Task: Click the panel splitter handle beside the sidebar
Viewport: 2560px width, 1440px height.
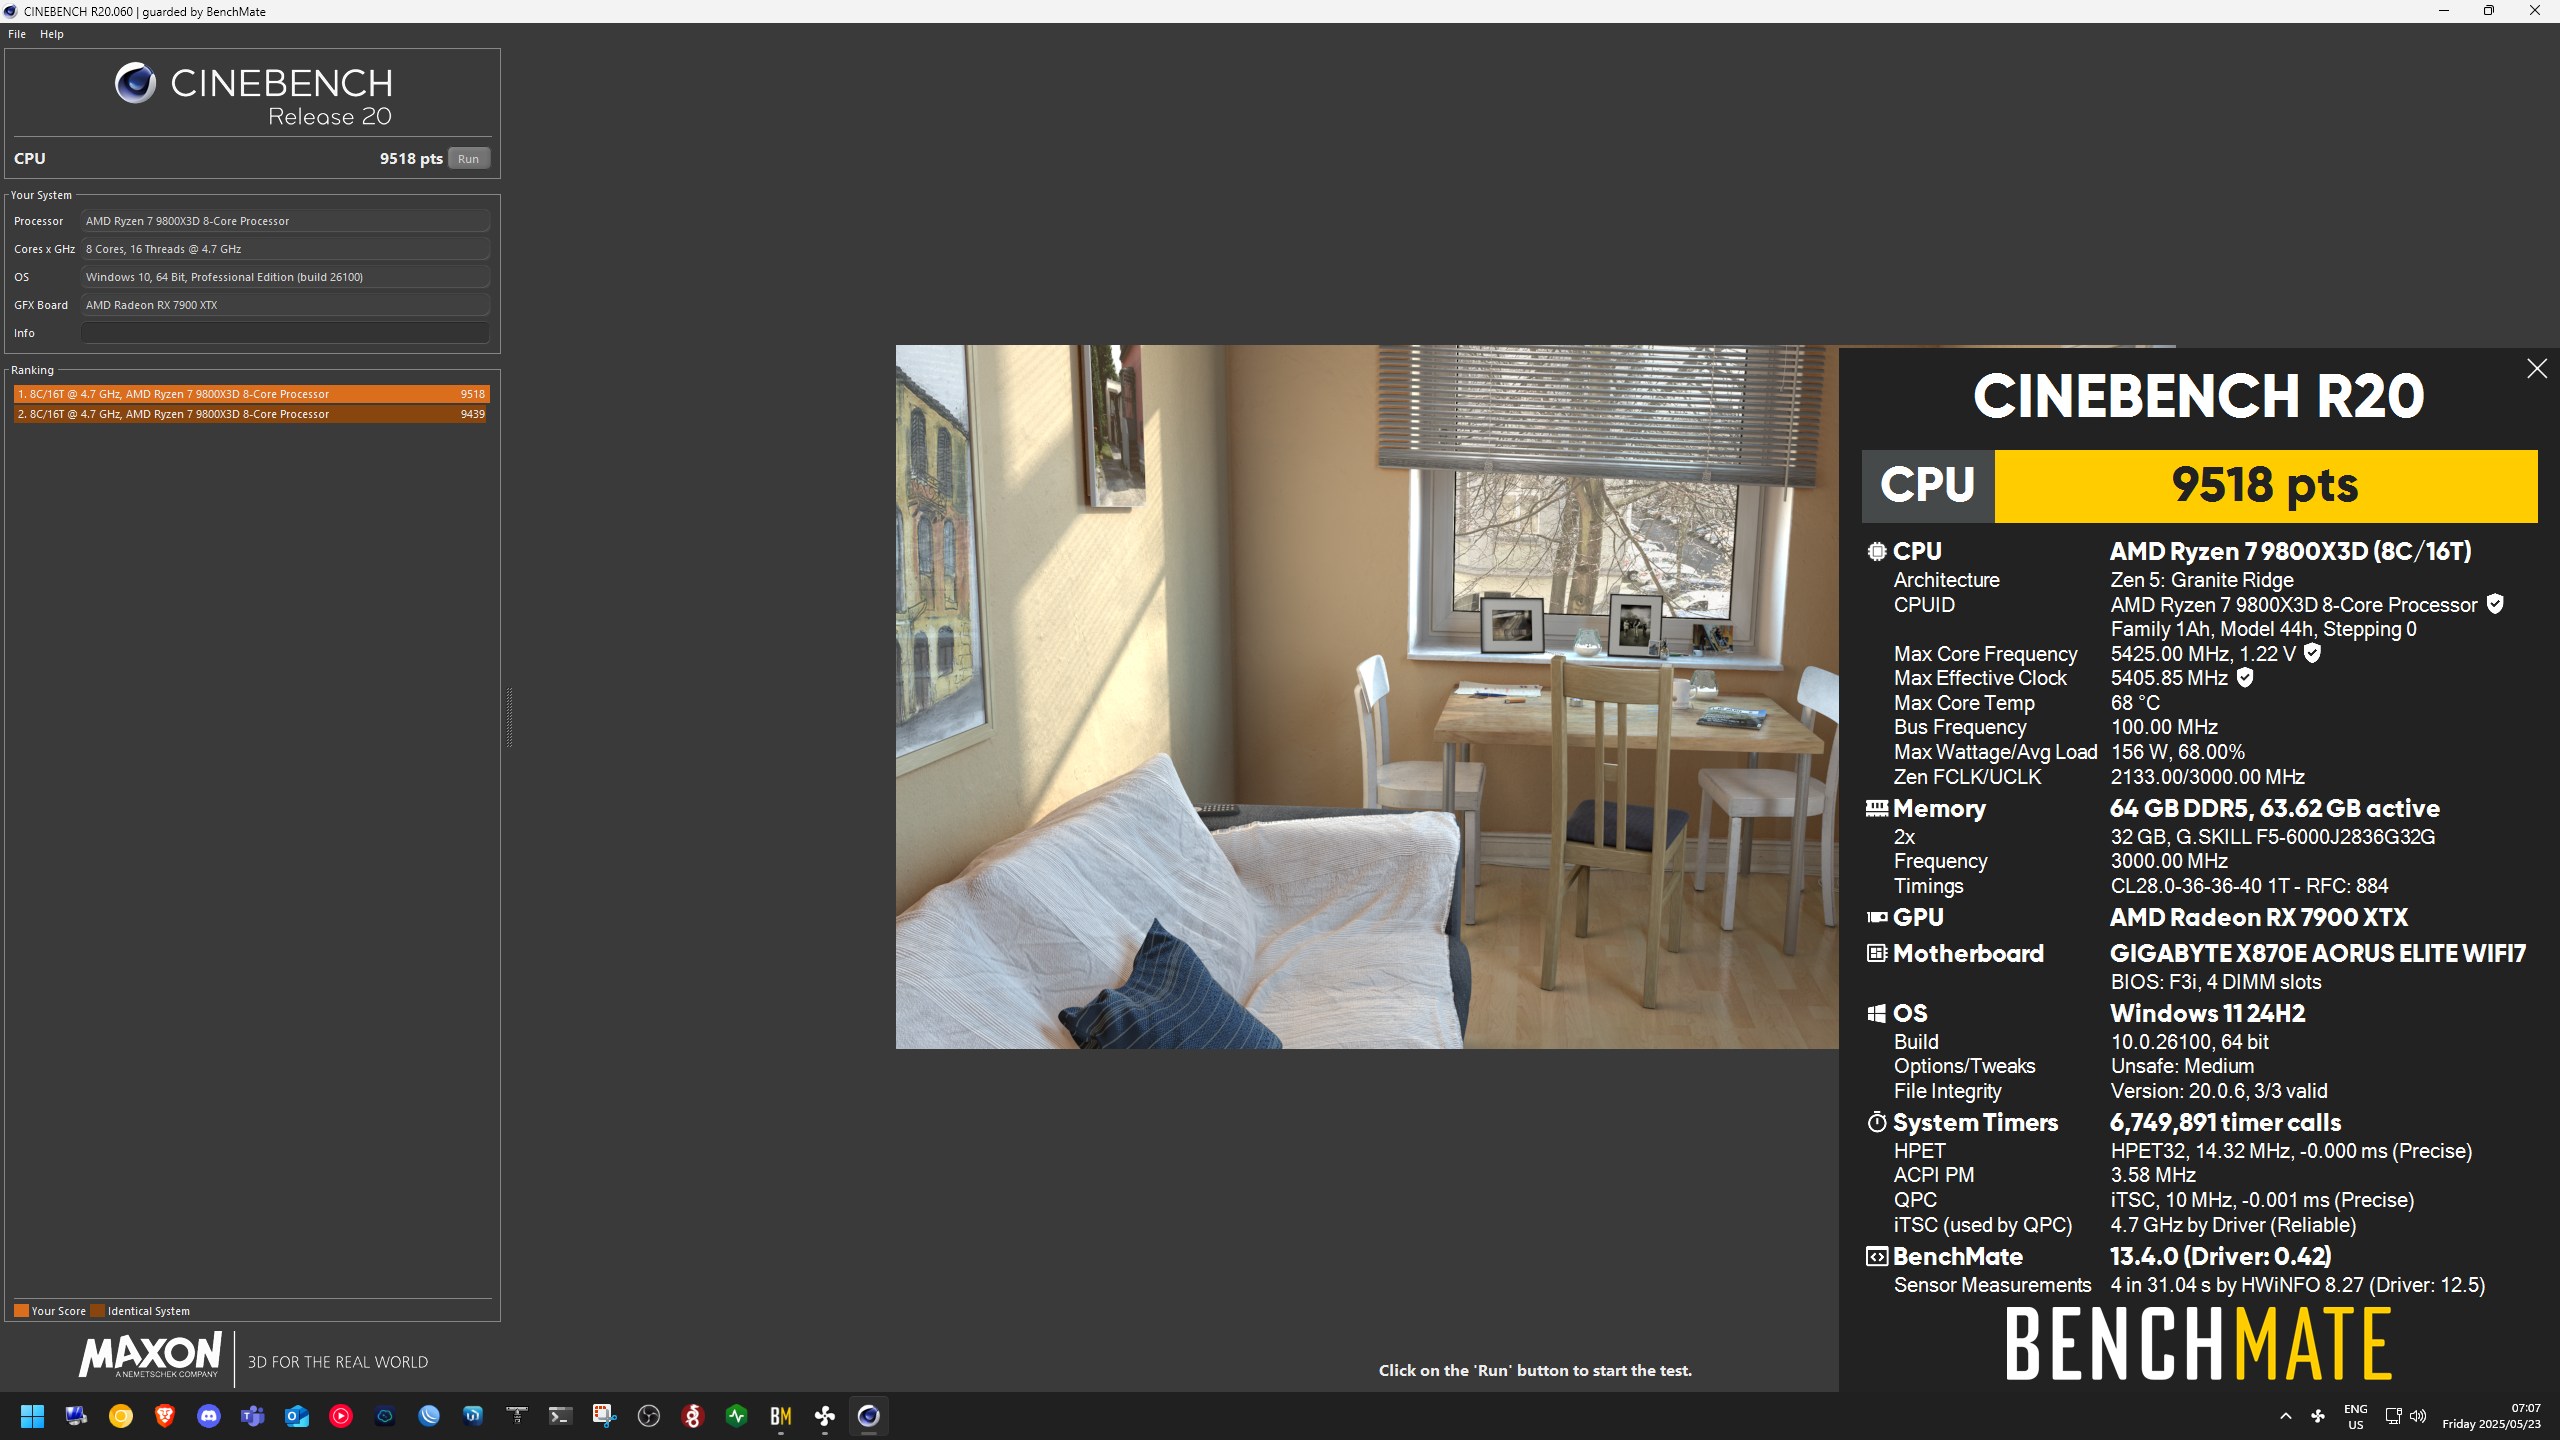Action: [509, 717]
